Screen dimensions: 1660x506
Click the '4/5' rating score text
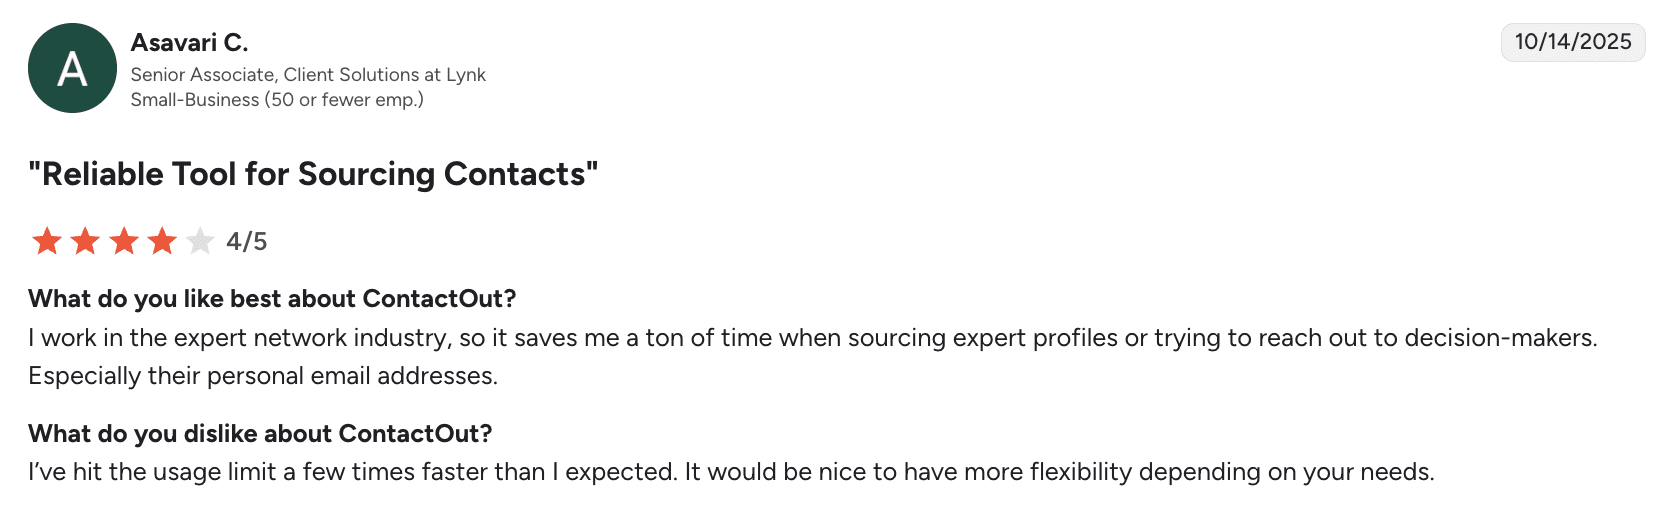coord(246,241)
